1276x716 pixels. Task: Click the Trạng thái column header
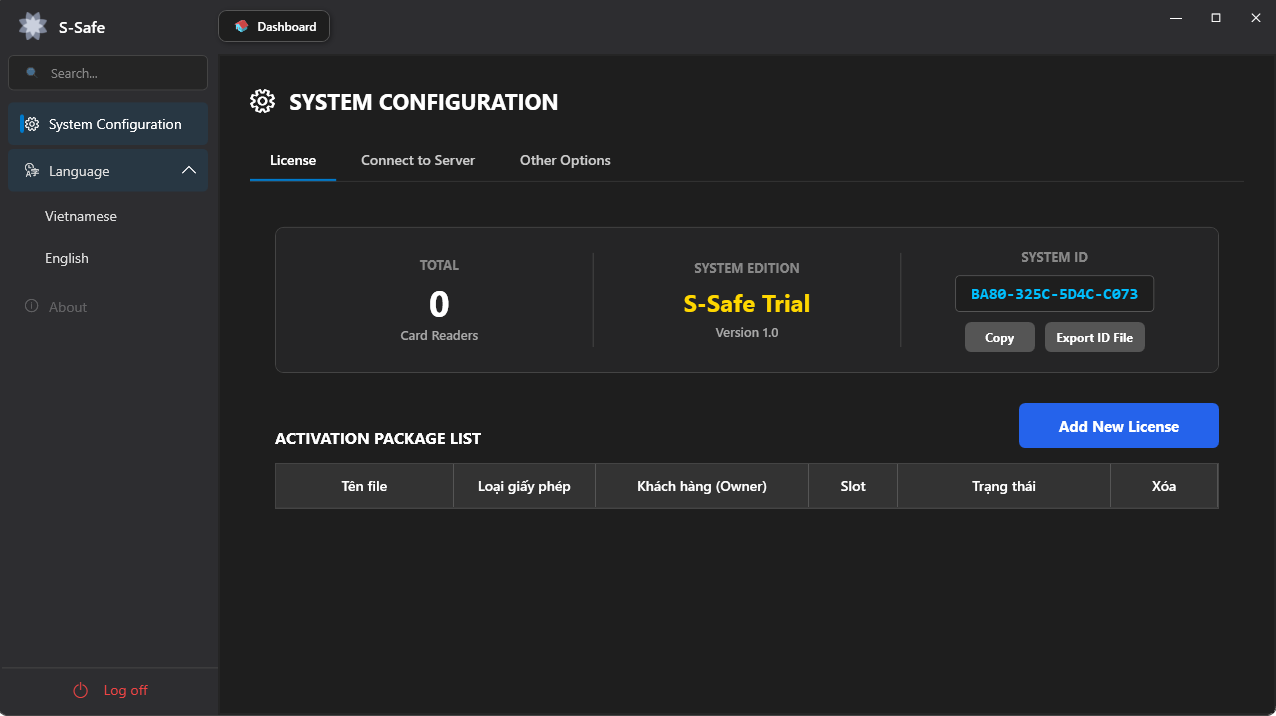click(1004, 486)
